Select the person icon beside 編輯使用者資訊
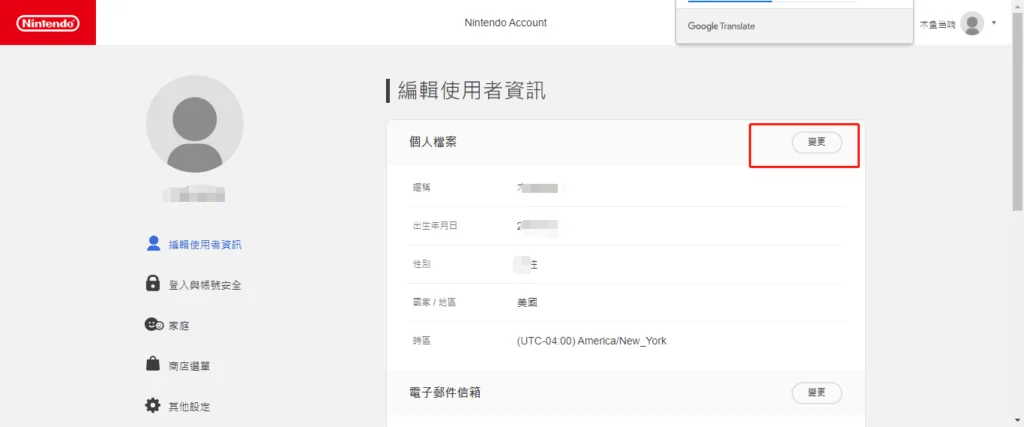This screenshot has width=1024, height=427. coord(153,244)
